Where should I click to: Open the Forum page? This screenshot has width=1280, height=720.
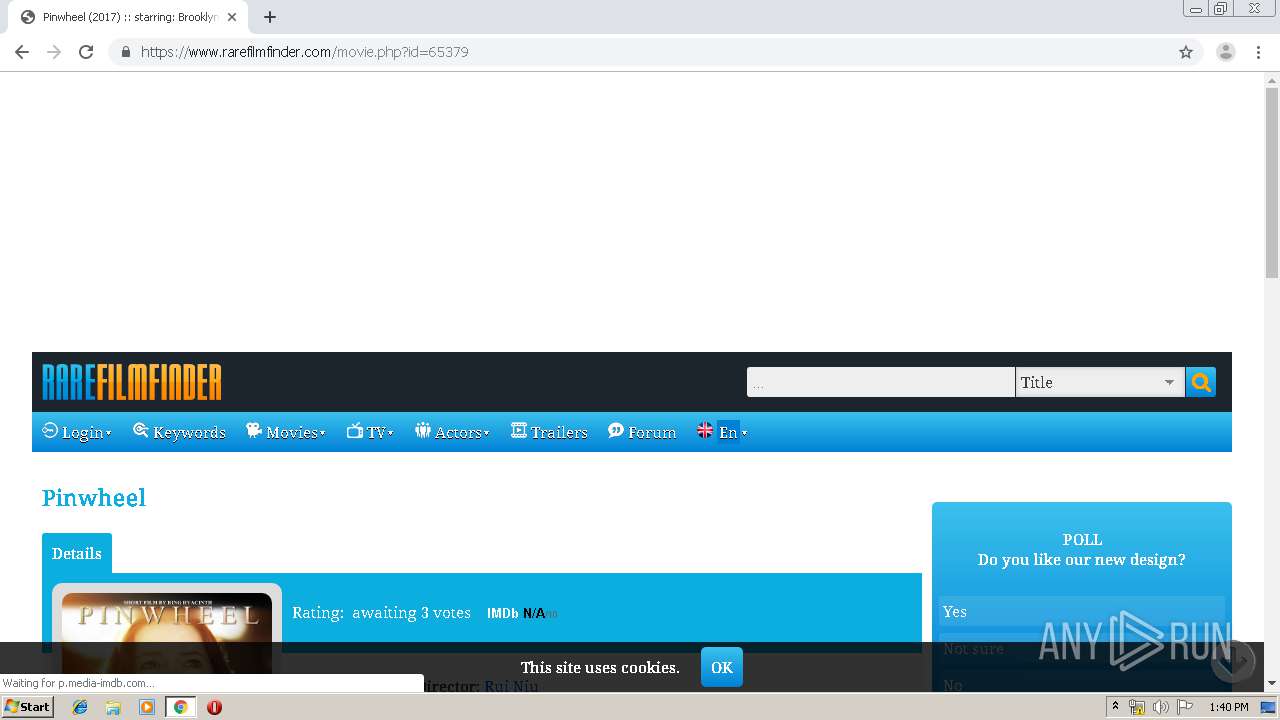(x=642, y=432)
